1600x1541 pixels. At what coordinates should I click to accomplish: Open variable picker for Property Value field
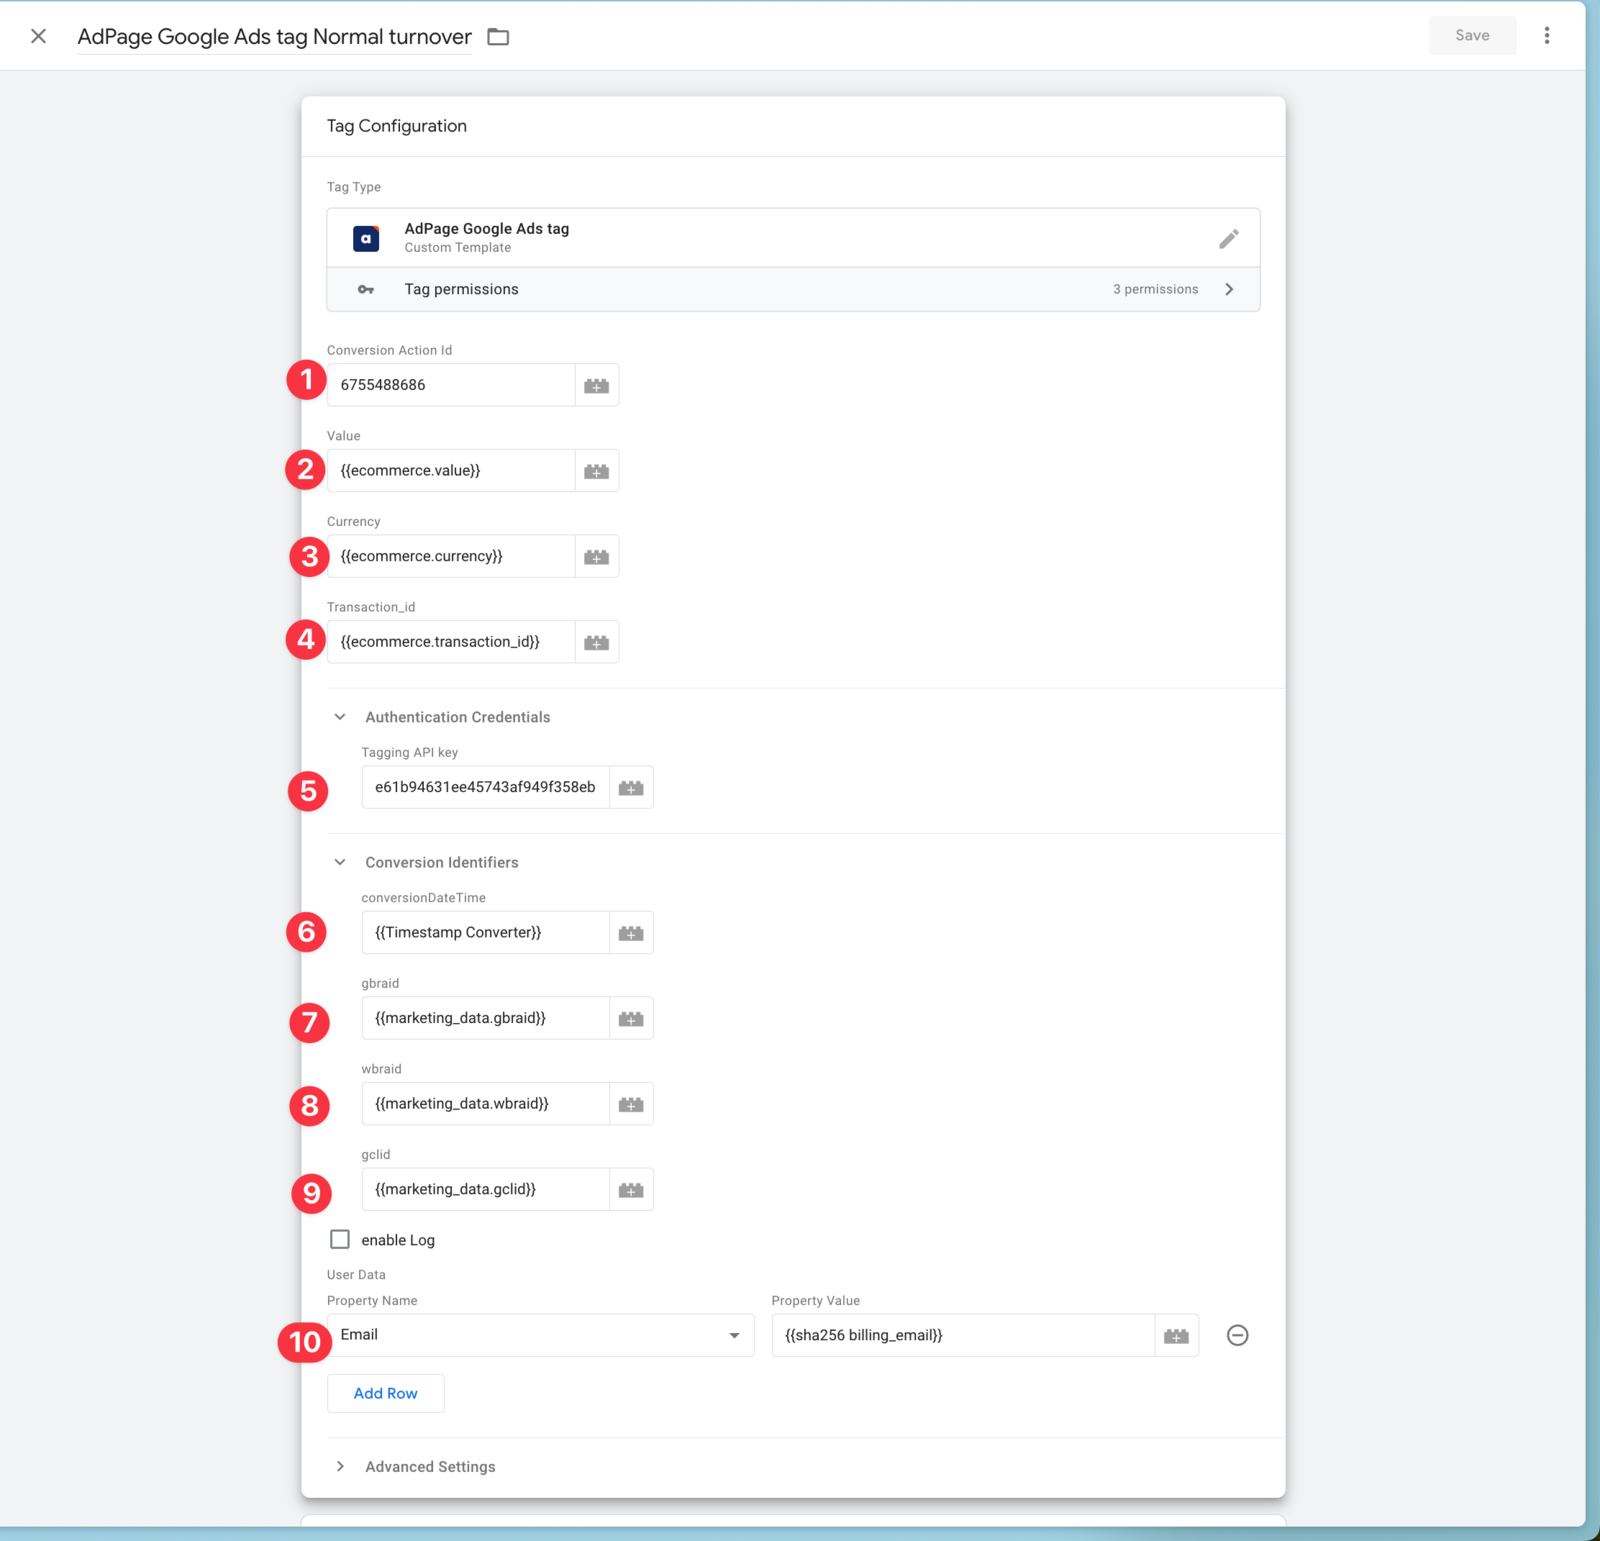coord(1176,1336)
